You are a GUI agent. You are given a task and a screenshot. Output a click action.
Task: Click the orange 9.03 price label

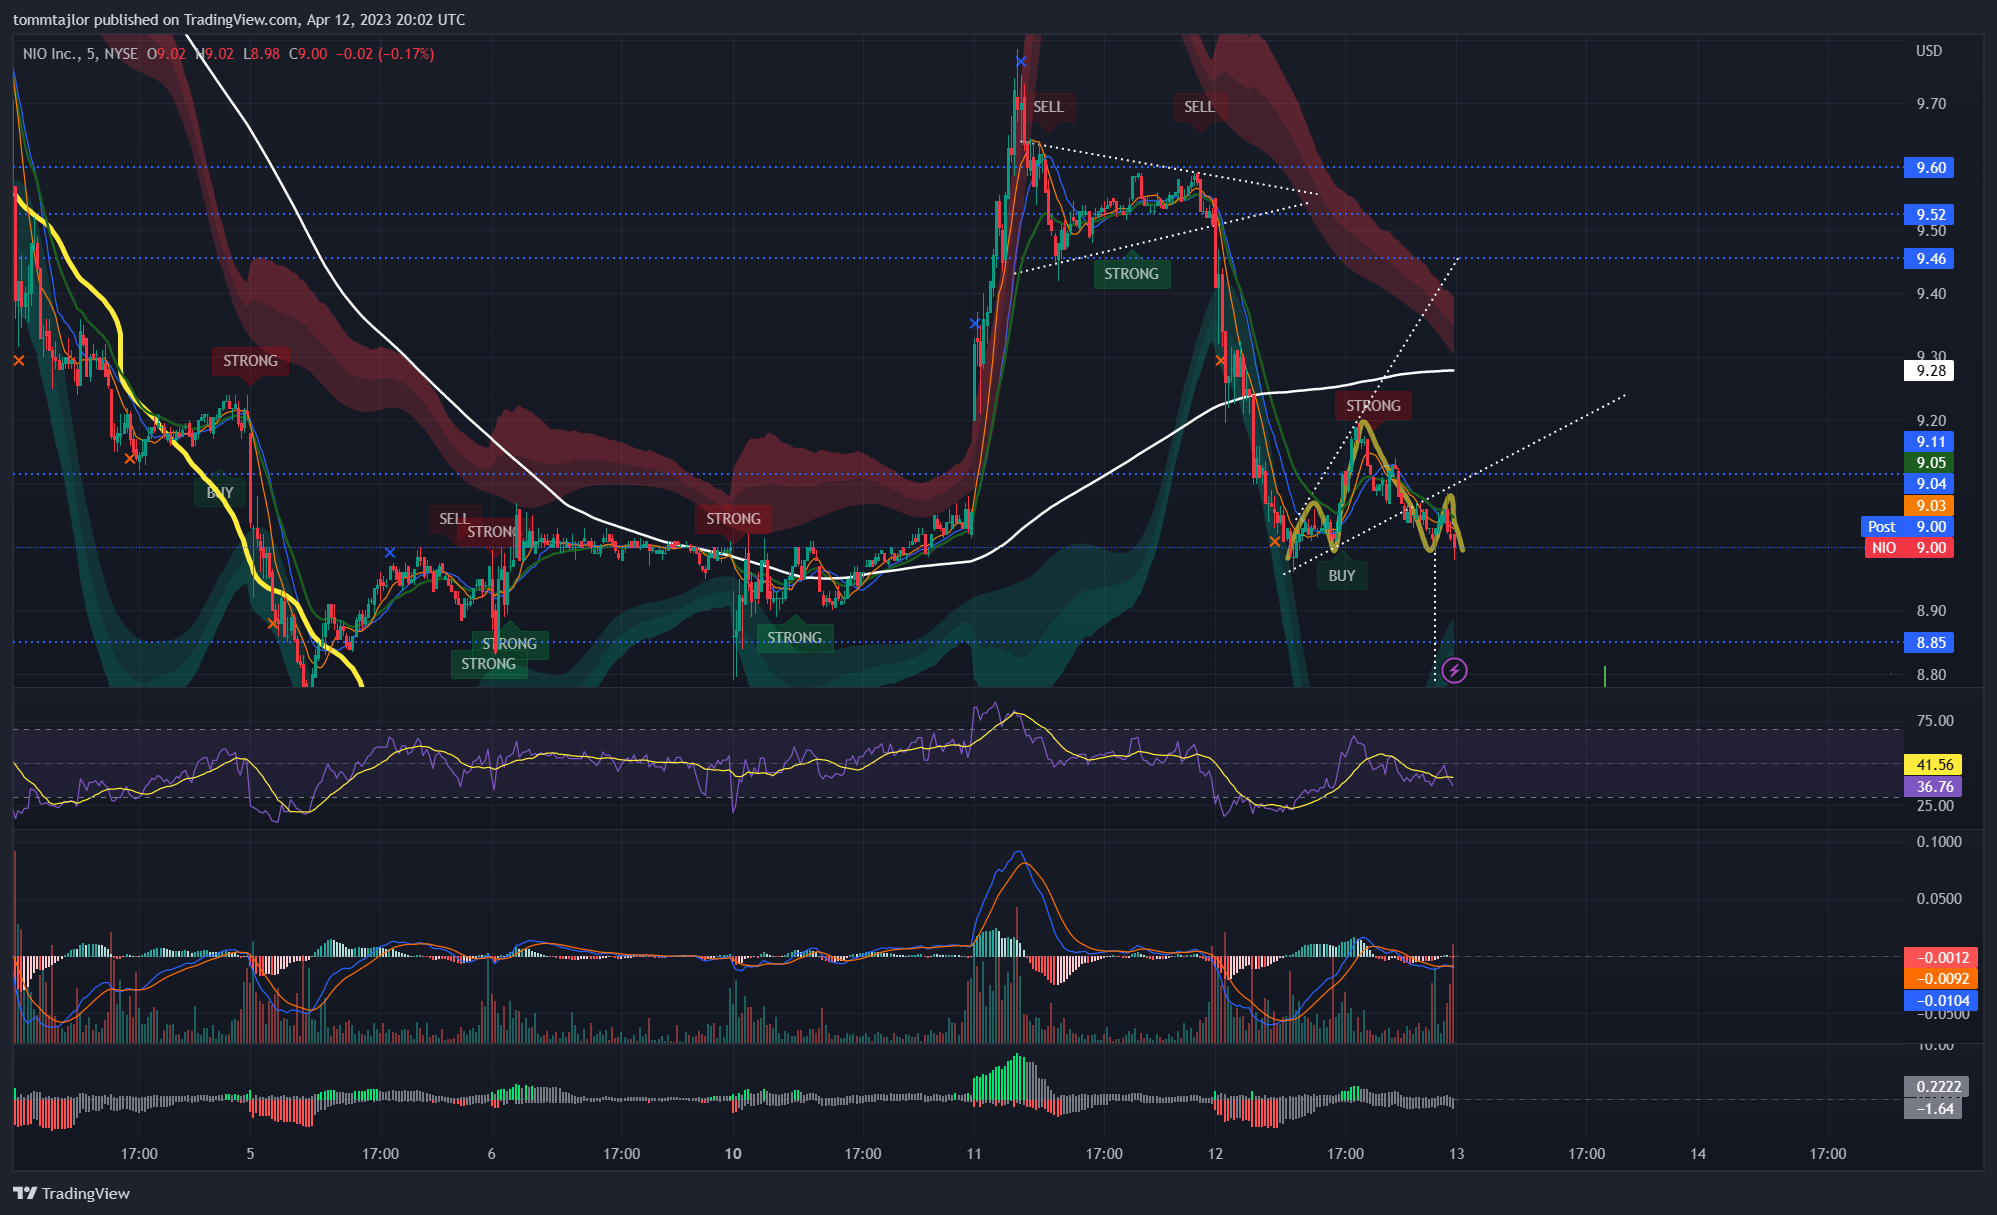(x=1929, y=505)
